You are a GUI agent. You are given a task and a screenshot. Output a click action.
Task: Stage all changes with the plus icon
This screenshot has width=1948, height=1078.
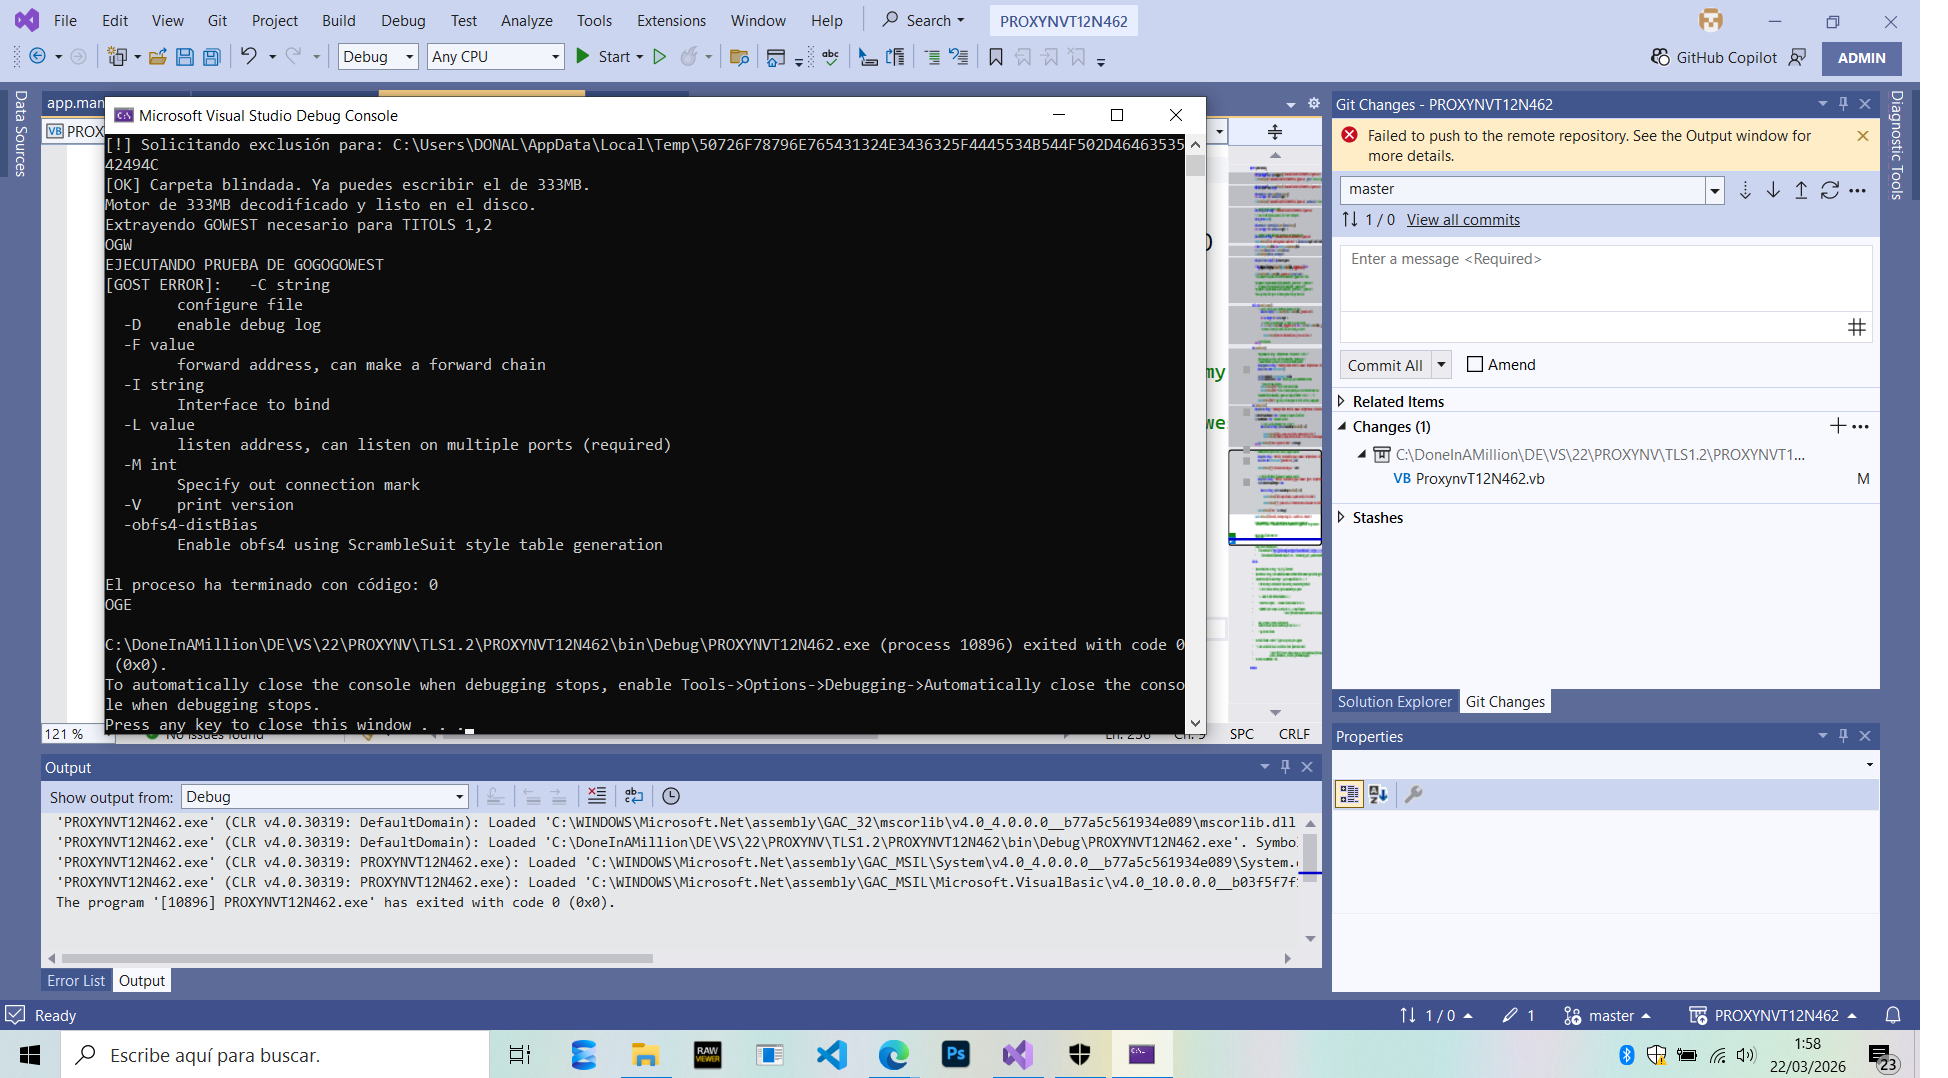[1838, 426]
